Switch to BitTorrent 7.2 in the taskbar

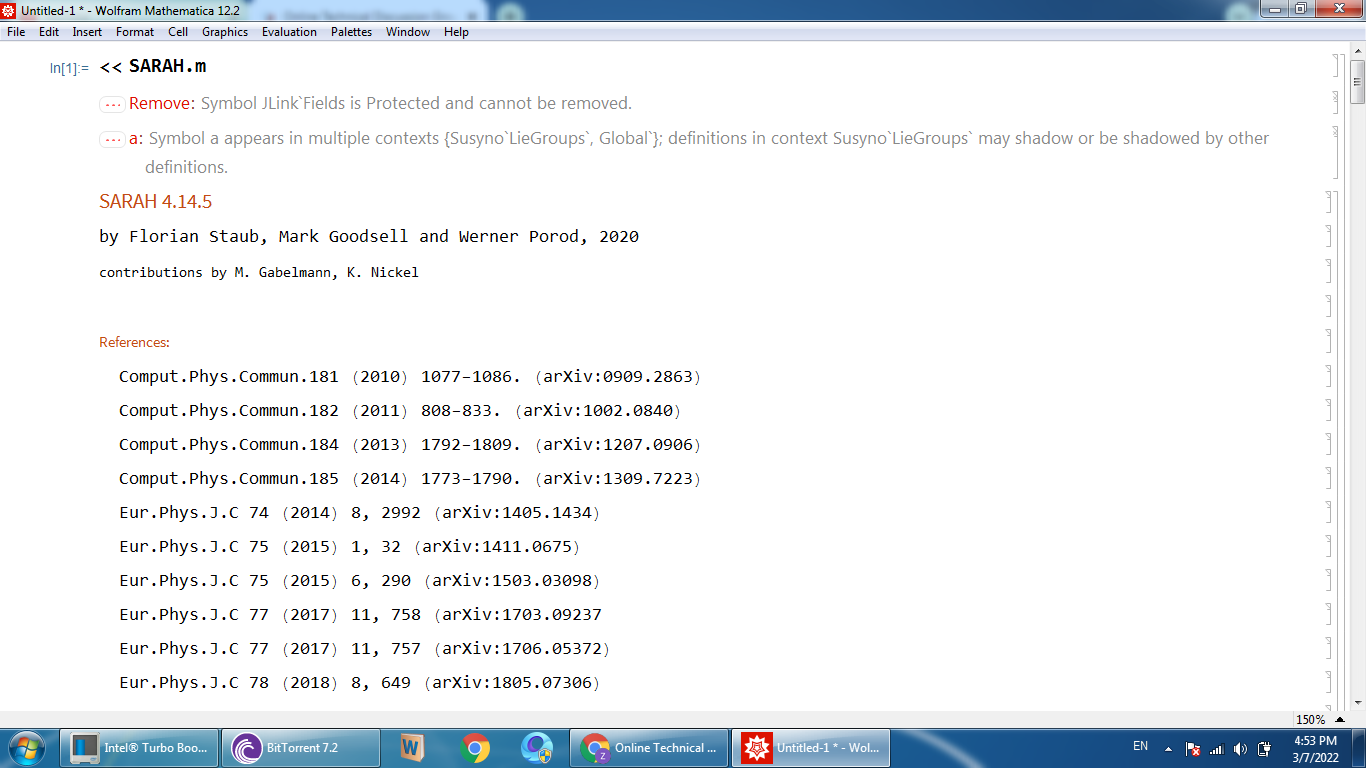point(301,748)
